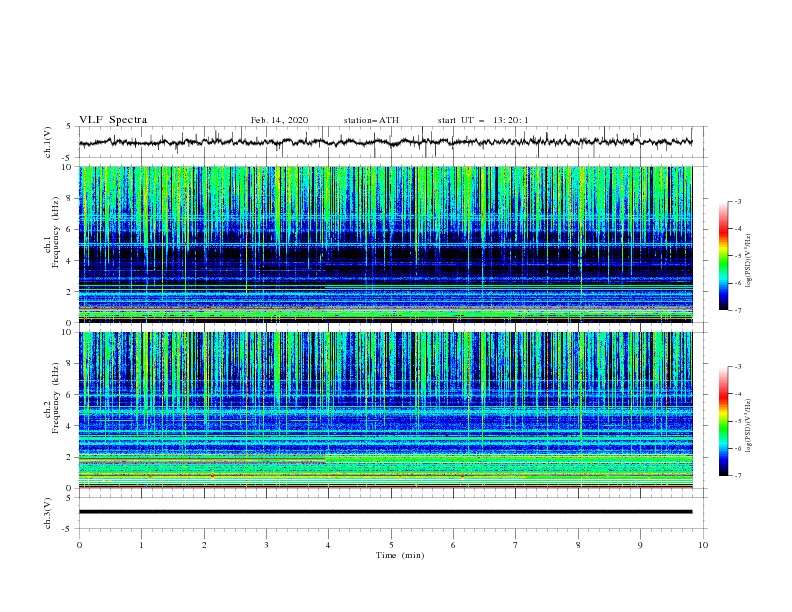
Task: Click time axis tick label "2"
Action: click(204, 545)
